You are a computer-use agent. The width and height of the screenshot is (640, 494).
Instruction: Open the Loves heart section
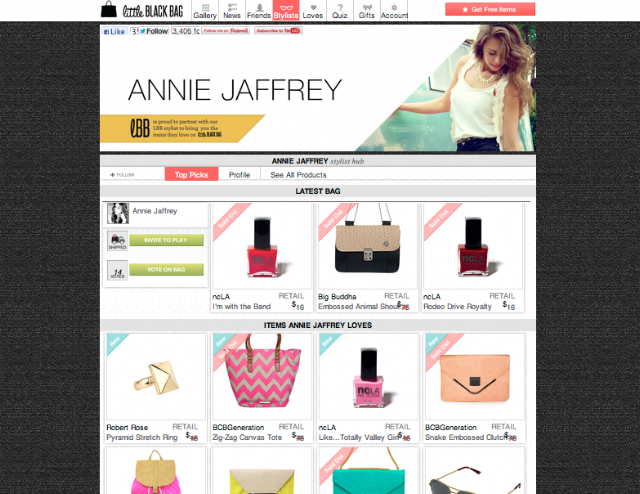pyautogui.click(x=313, y=10)
